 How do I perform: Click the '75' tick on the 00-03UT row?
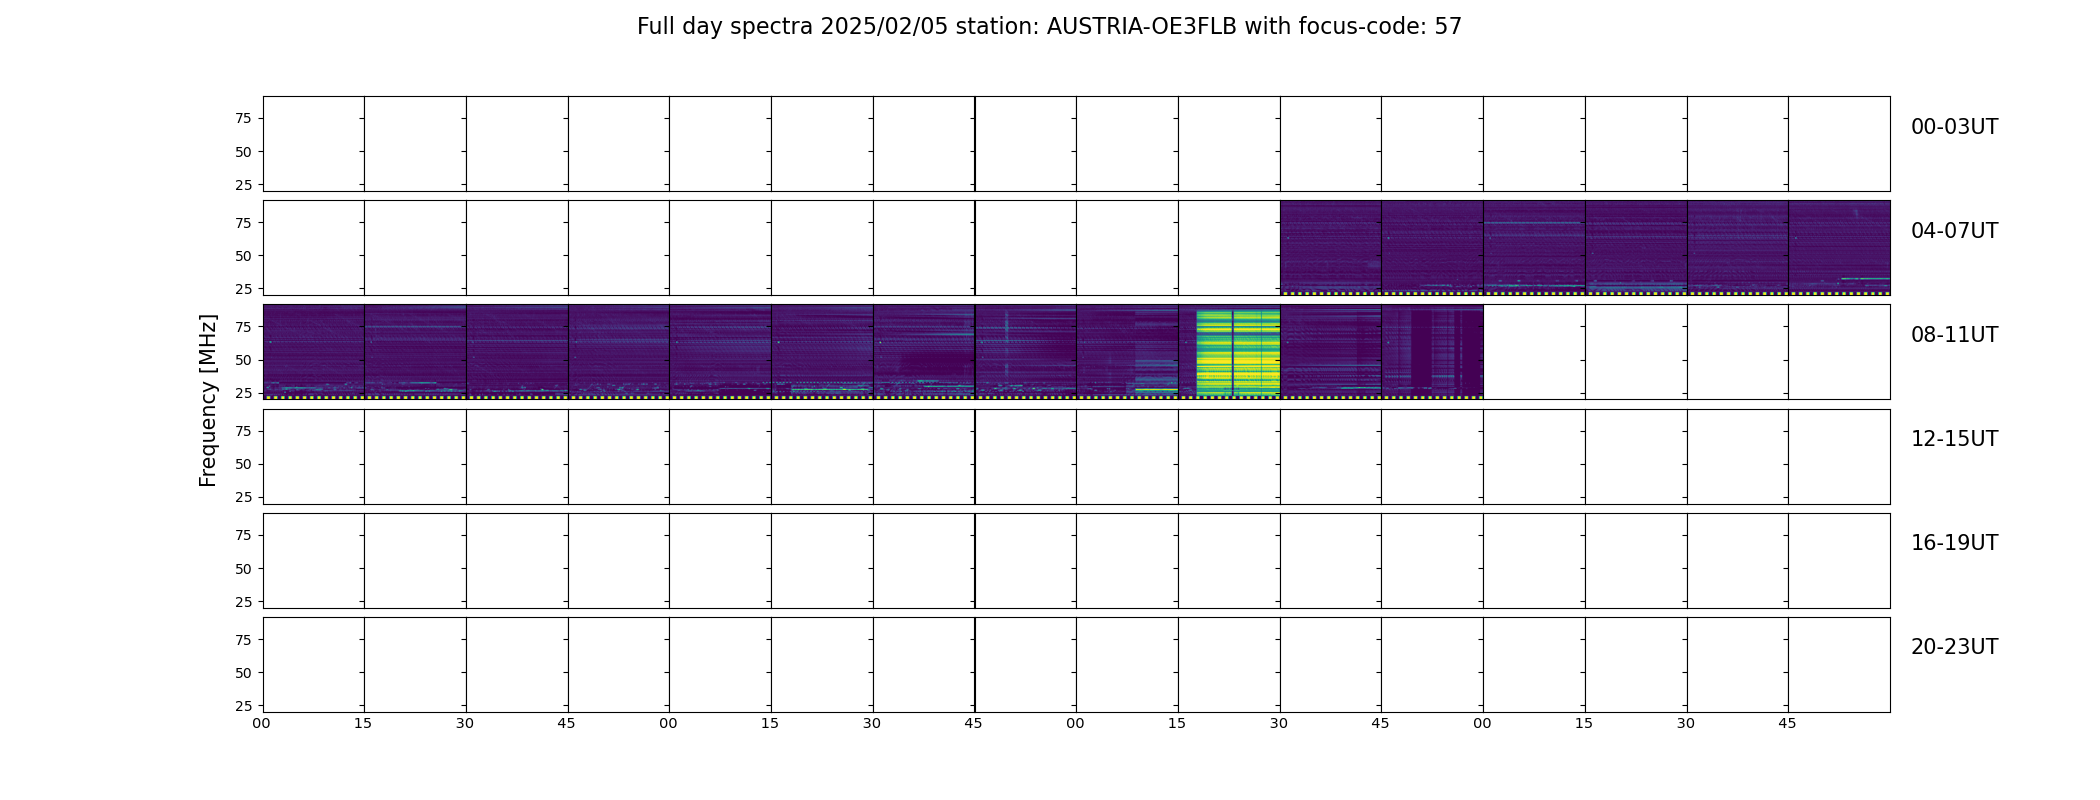point(243,119)
